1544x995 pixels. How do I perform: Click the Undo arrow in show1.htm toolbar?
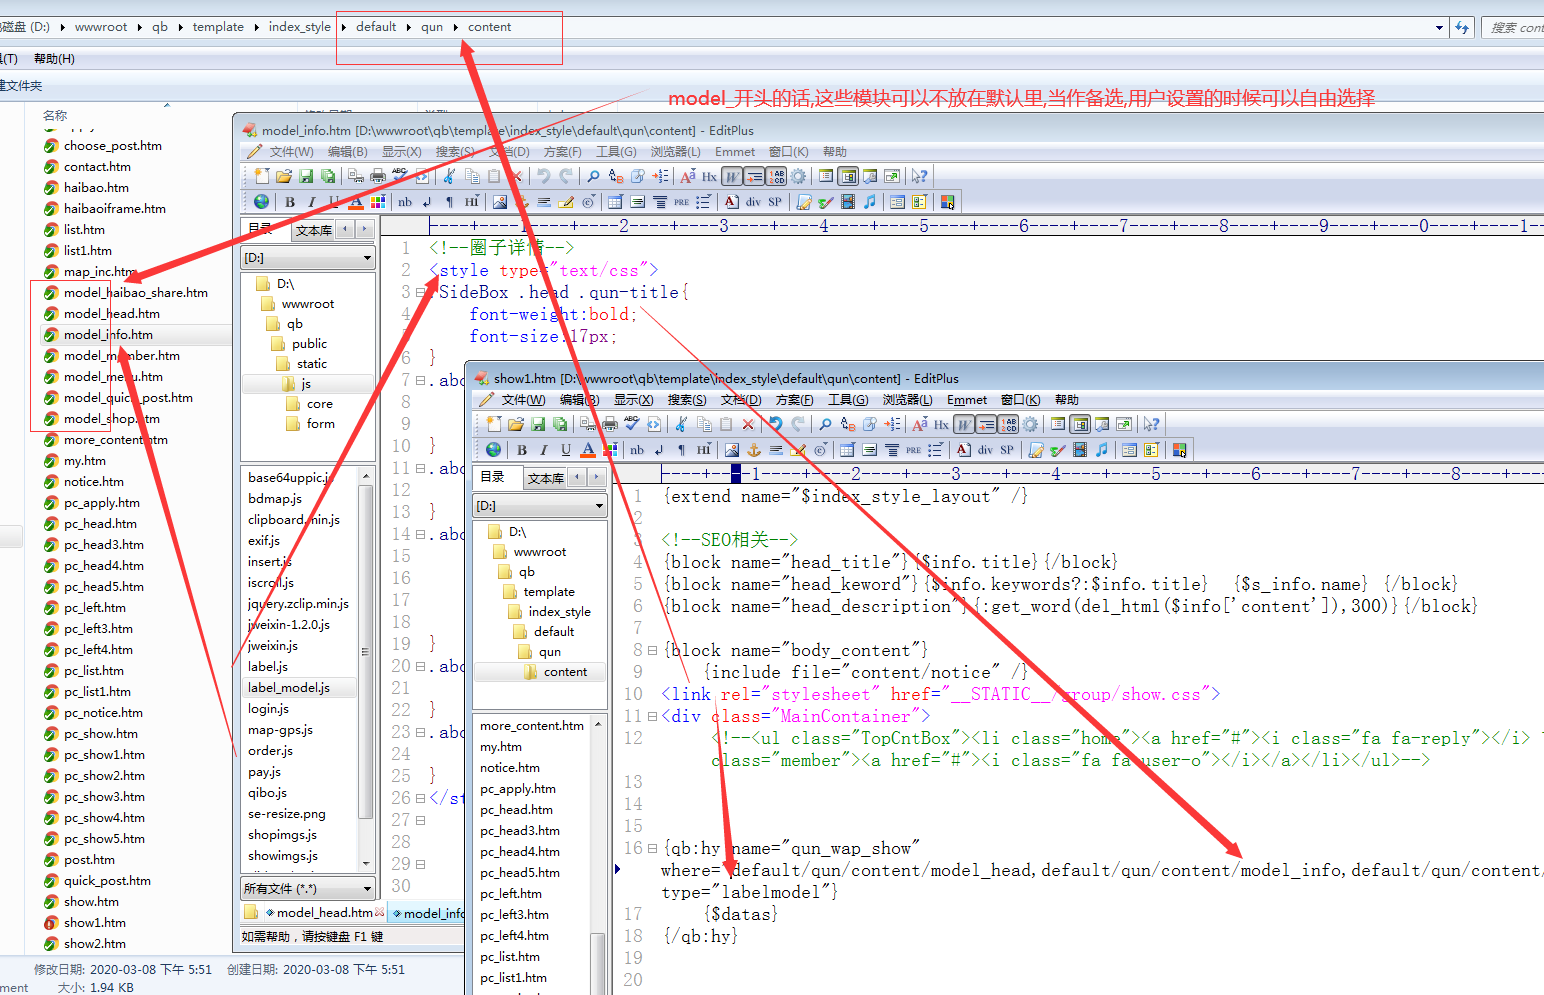click(775, 424)
